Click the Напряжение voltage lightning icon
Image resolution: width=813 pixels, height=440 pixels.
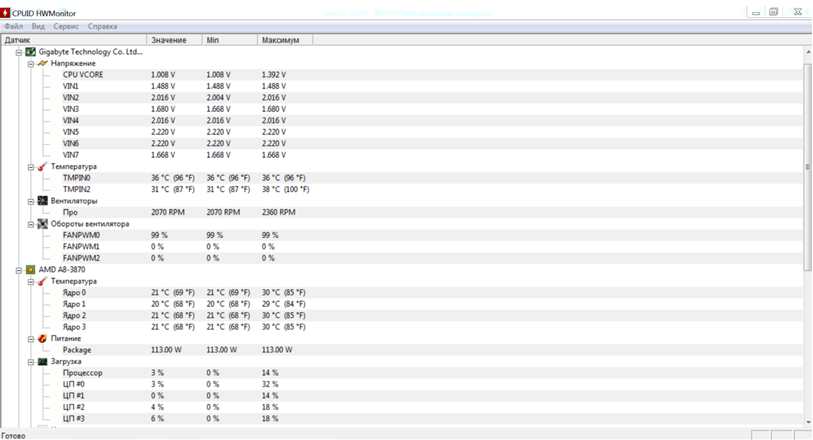point(42,63)
